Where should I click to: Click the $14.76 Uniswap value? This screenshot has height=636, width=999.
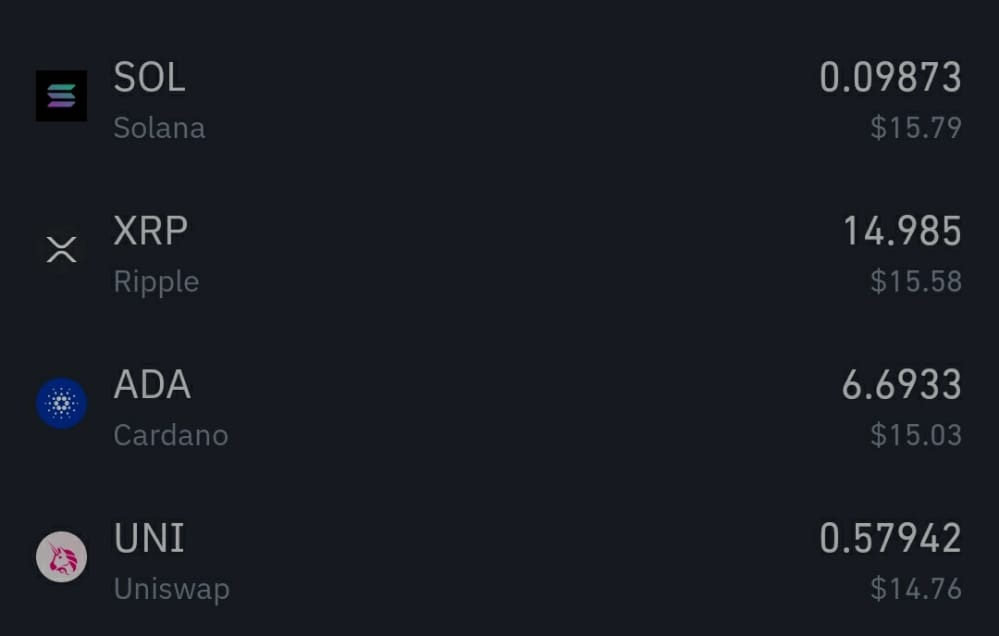(x=916, y=589)
